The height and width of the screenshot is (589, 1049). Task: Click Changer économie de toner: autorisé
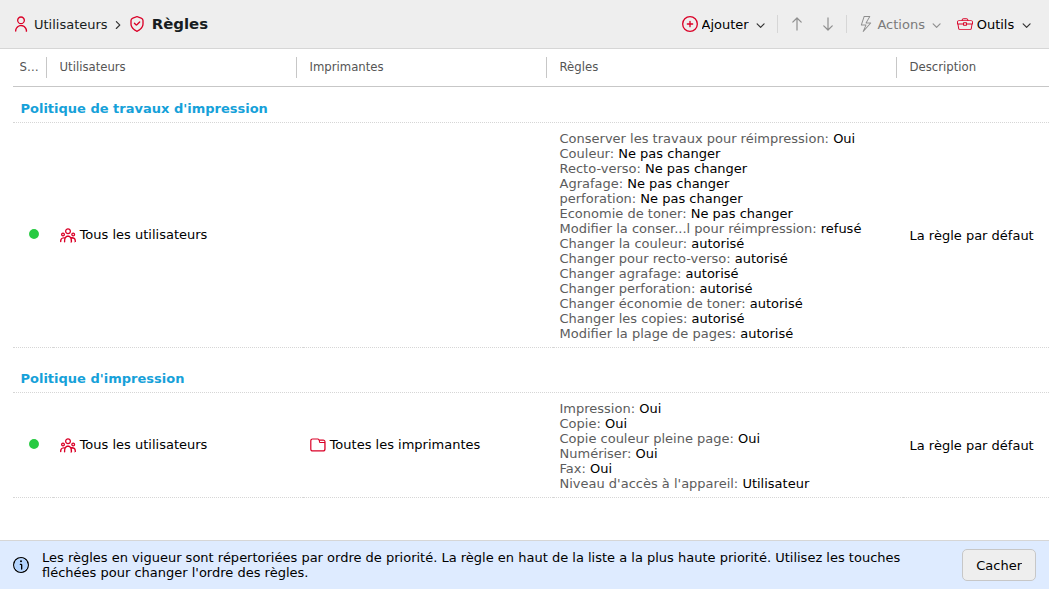pos(681,304)
